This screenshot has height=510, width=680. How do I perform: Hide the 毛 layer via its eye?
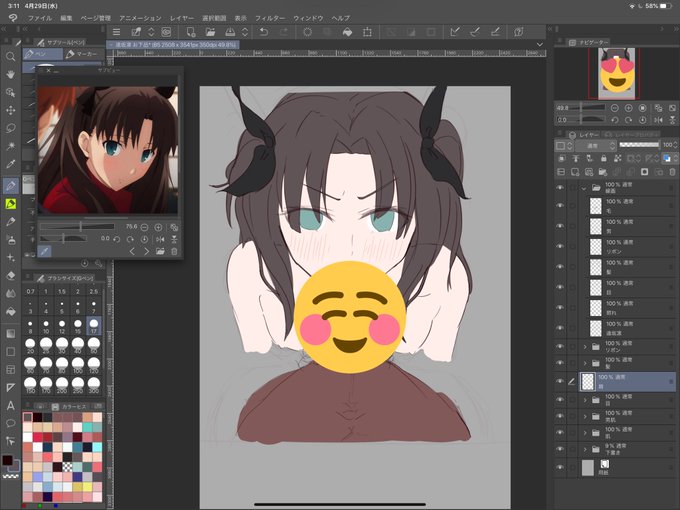click(x=560, y=206)
